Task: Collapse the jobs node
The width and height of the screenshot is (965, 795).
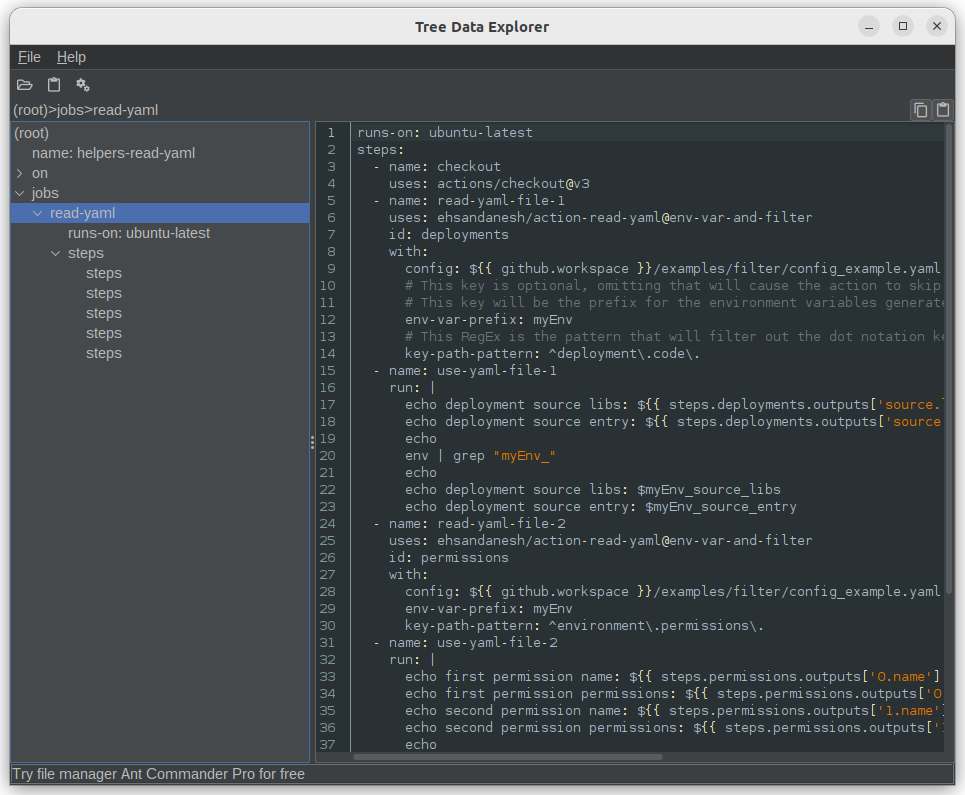Action: (20, 193)
